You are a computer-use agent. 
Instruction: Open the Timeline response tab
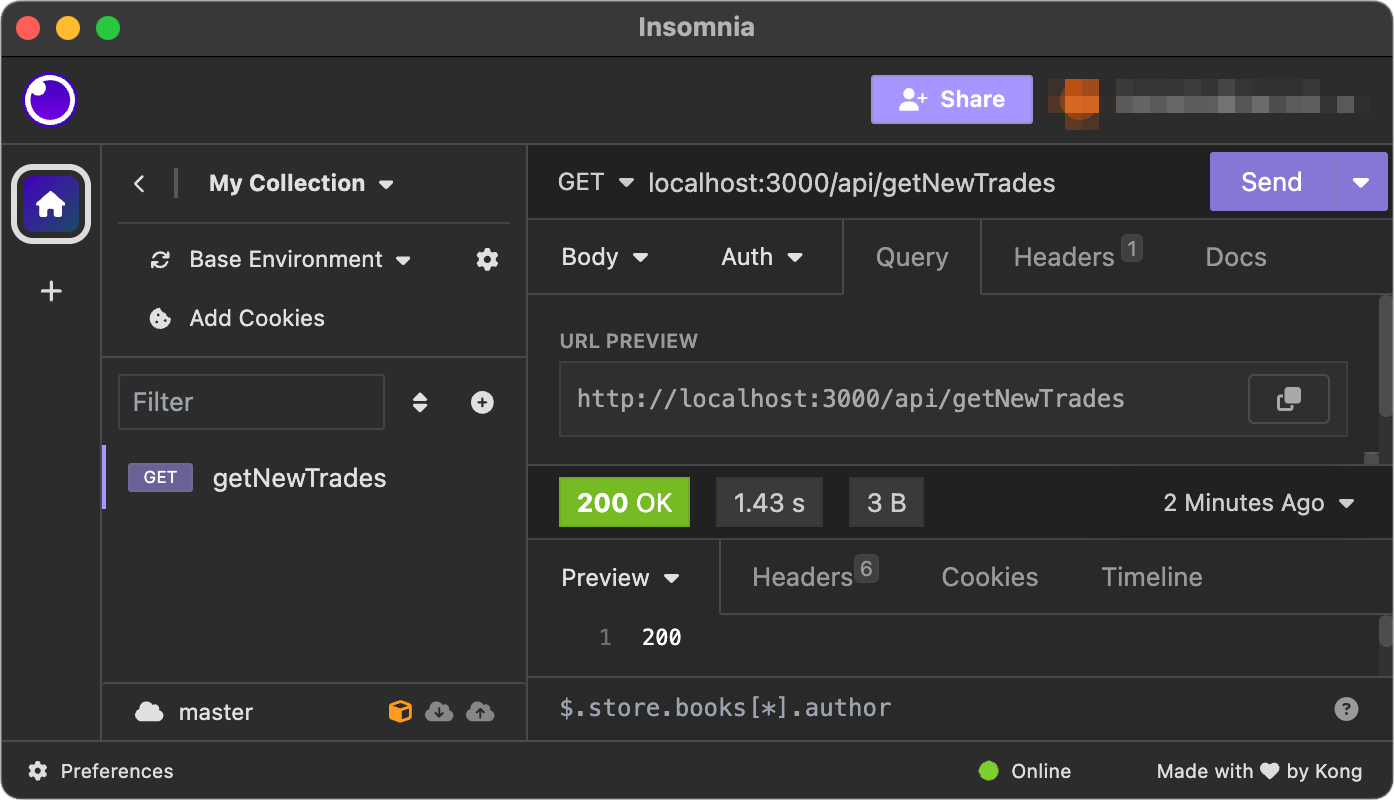click(1152, 577)
